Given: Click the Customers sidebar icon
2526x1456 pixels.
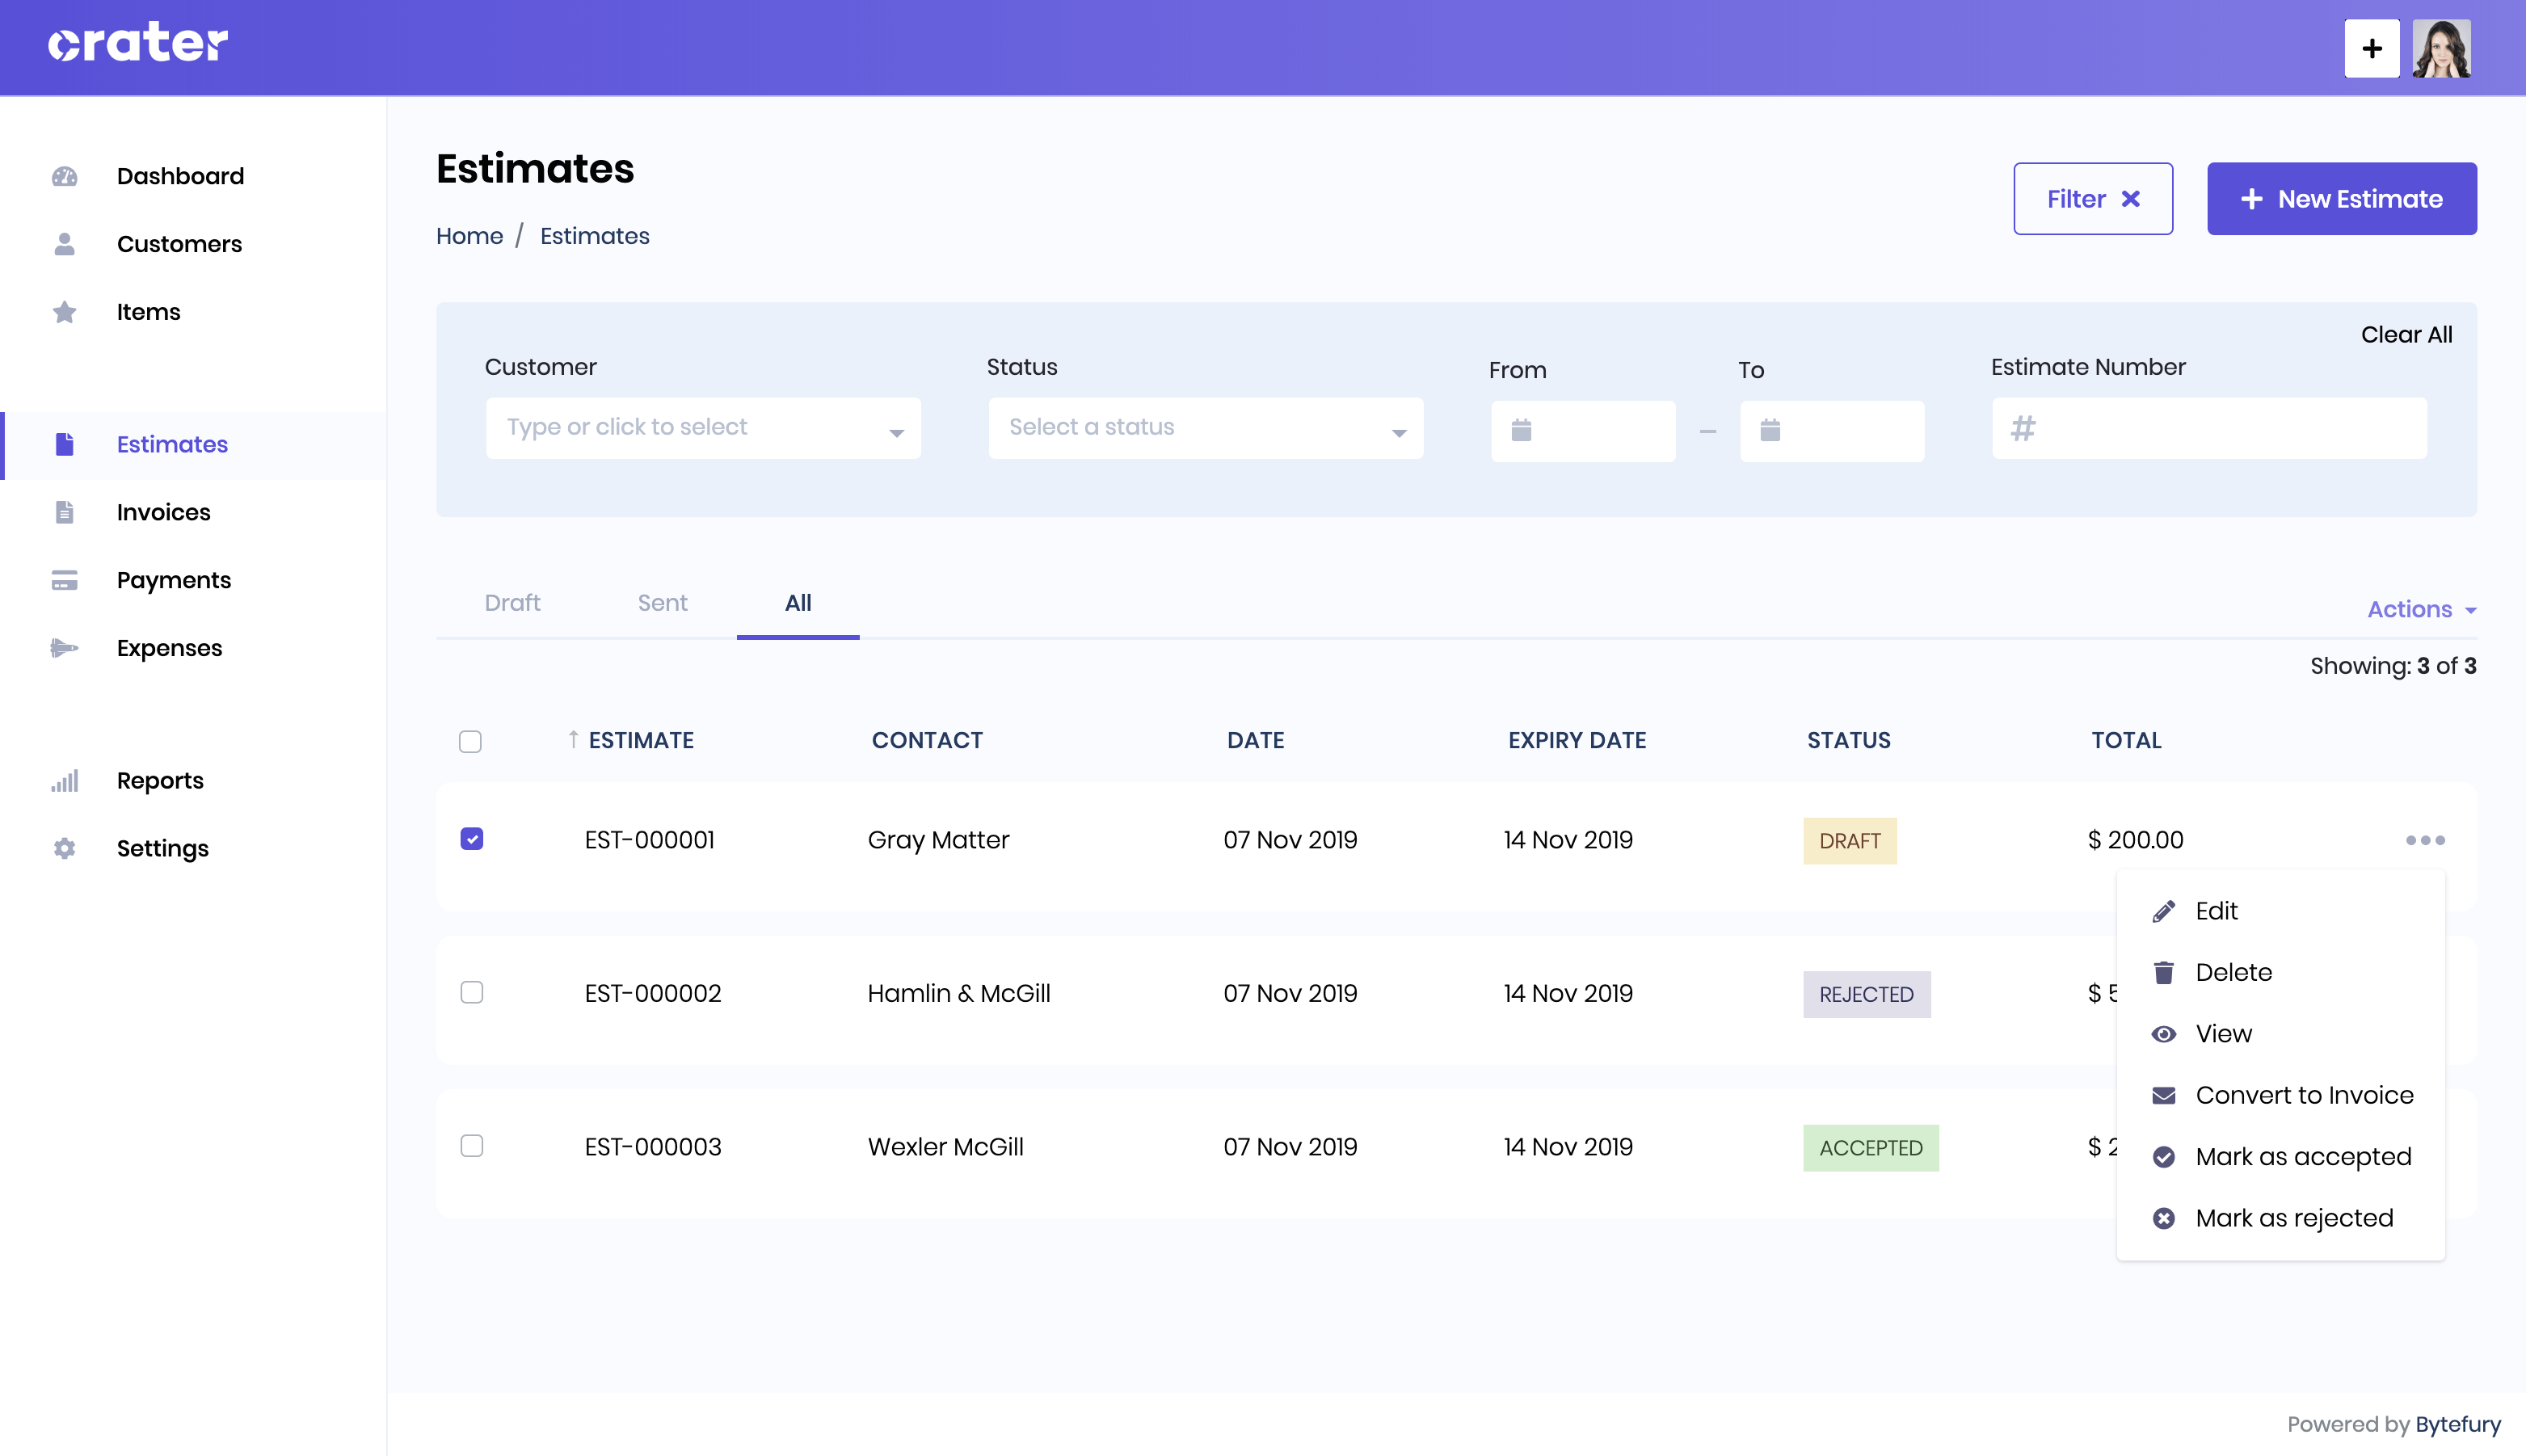Looking at the screenshot, I should (64, 243).
